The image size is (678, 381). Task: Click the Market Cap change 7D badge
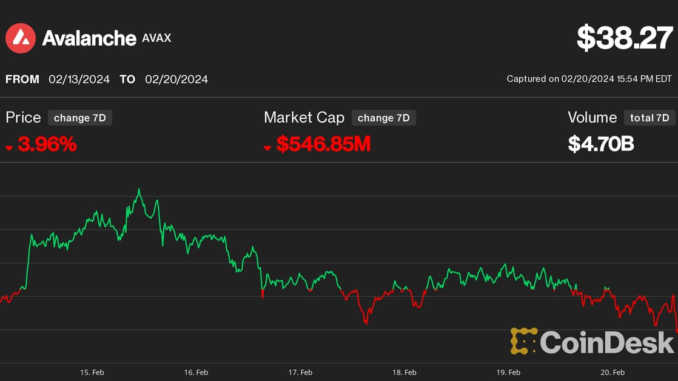(384, 118)
